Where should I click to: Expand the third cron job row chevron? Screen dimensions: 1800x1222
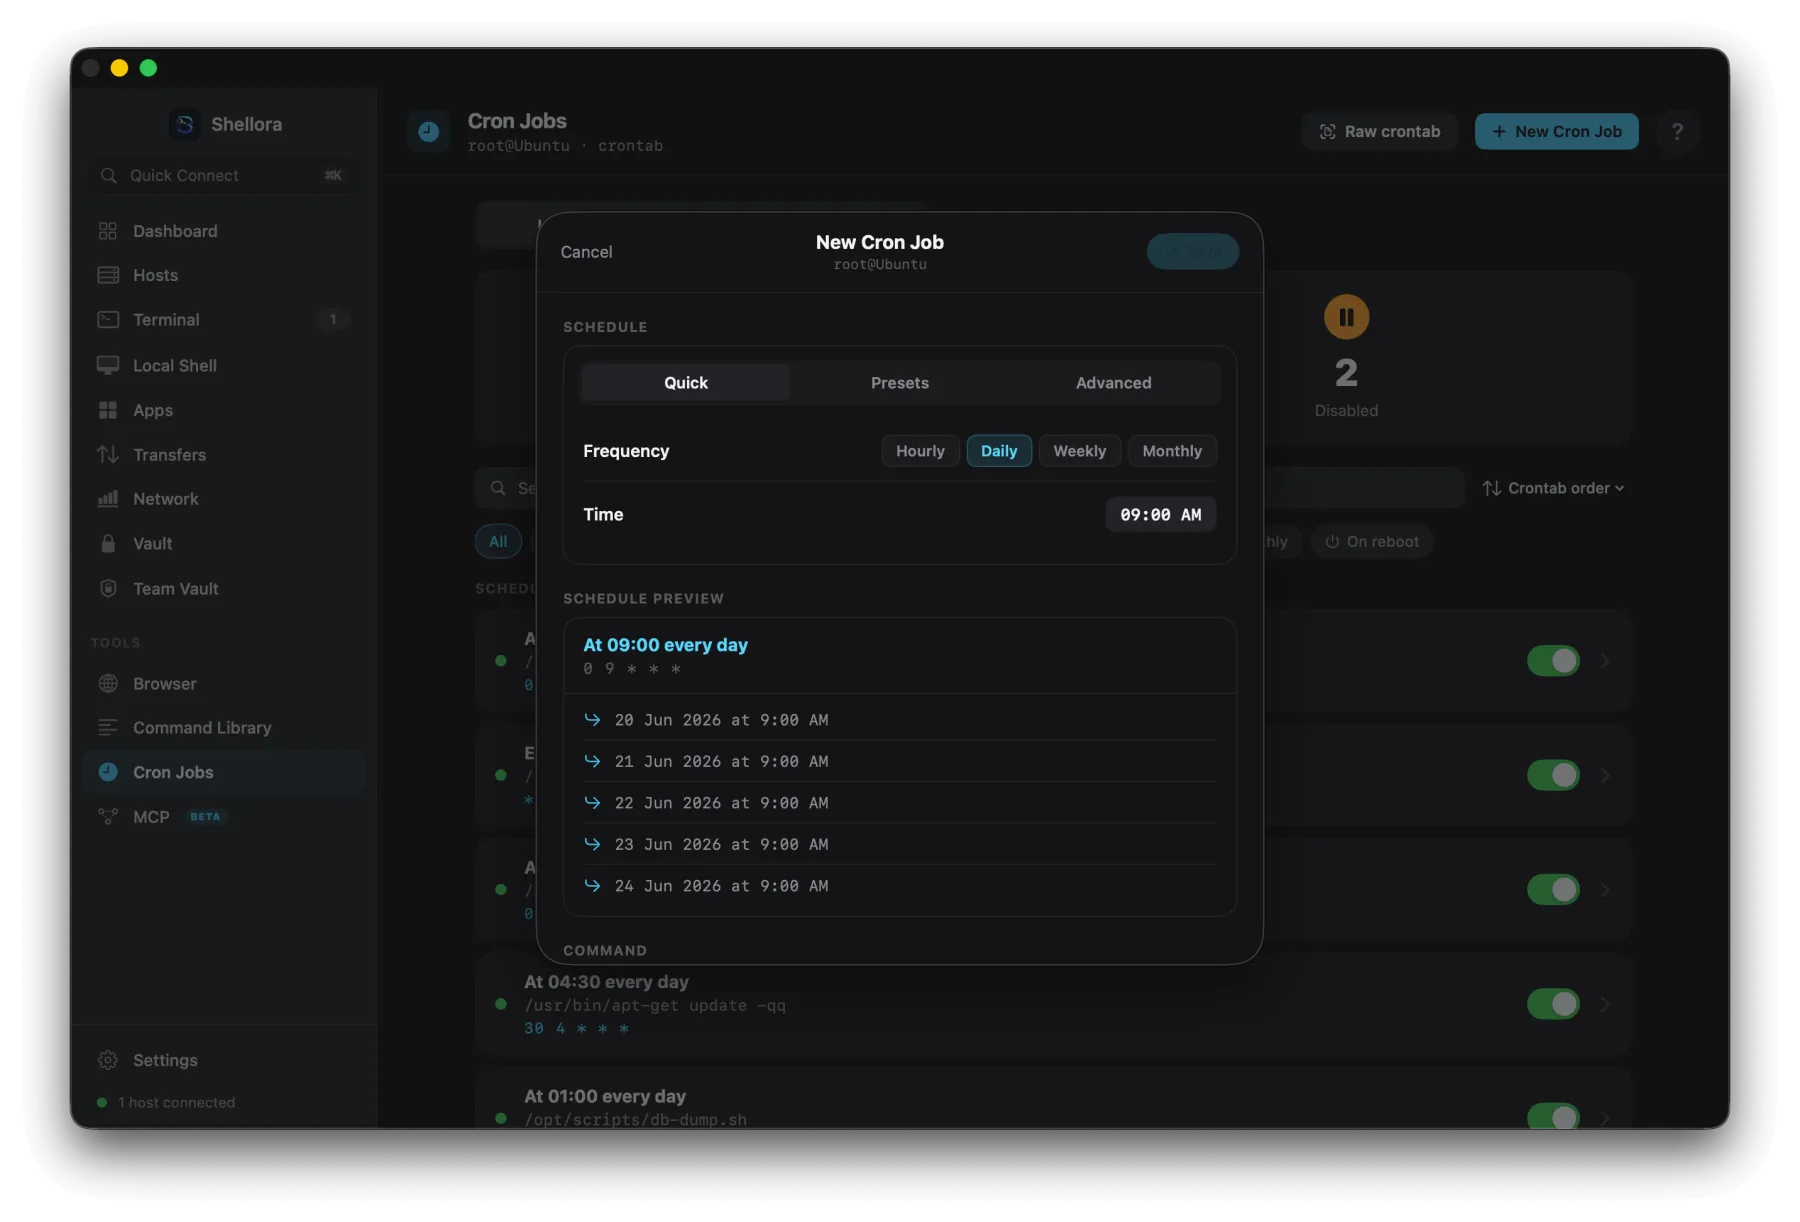[1605, 889]
